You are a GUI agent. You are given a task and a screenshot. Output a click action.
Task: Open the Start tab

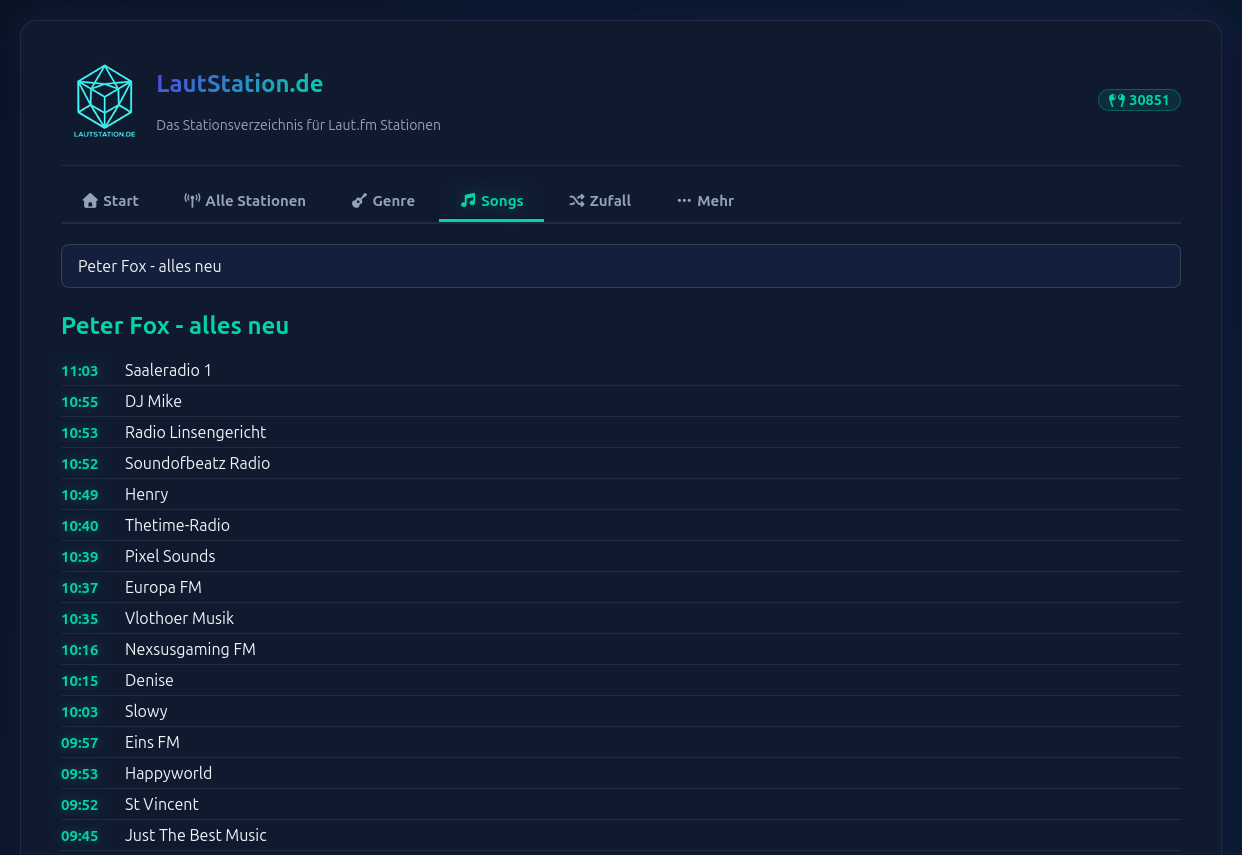pos(110,201)
